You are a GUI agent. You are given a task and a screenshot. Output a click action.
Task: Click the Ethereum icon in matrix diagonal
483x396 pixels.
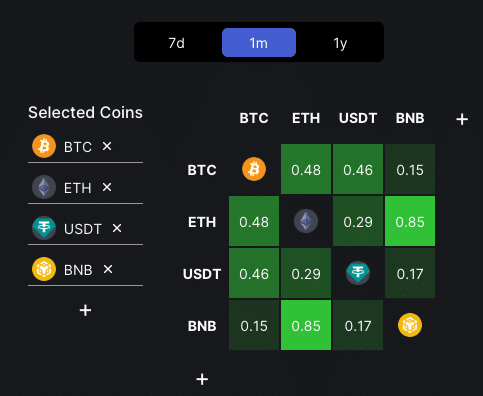click(x=306, y=221)
